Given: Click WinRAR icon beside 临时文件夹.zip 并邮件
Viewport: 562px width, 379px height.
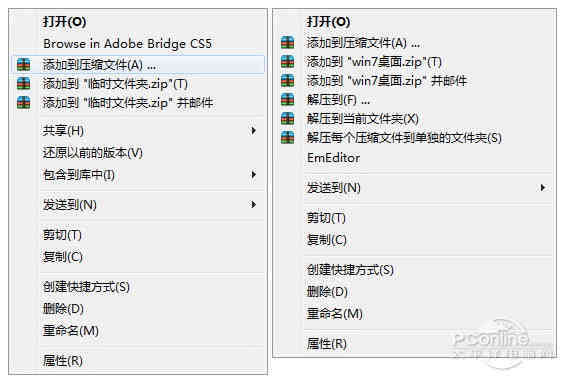Looking at the screenshot, I should point(24,102).
